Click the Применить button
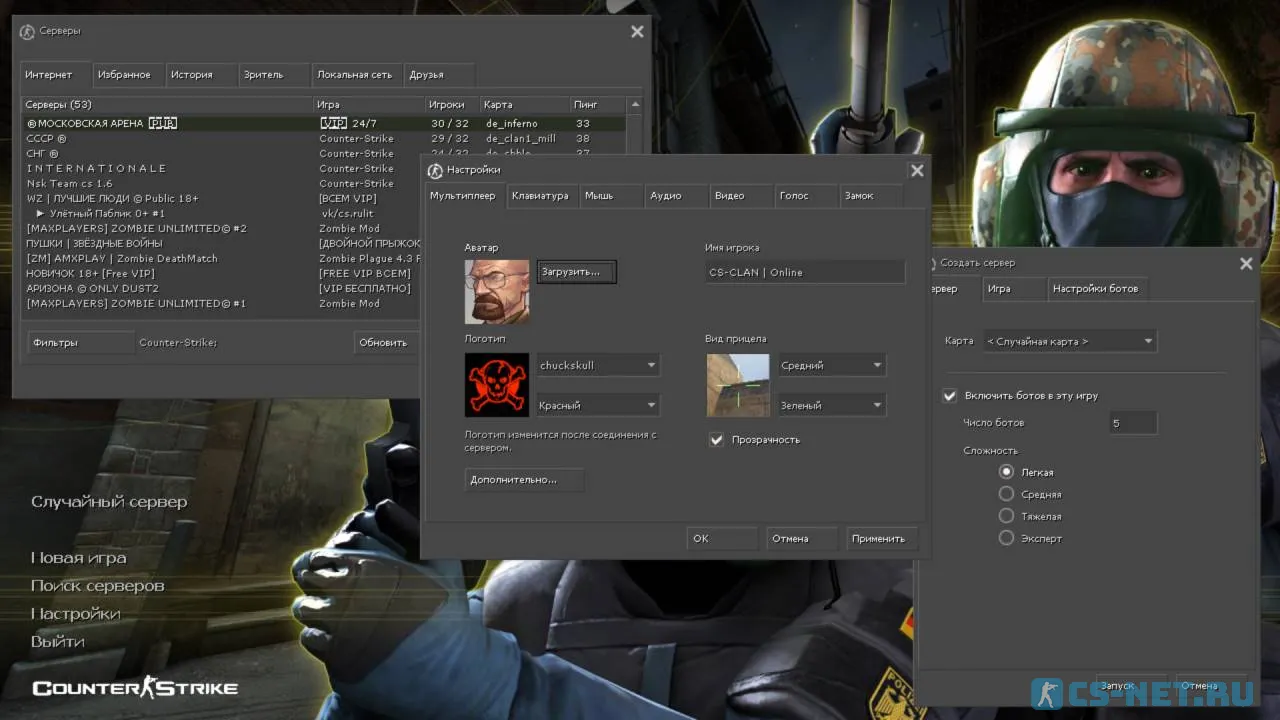The height and width of the screenshot is (720, 1280). coord(882,538)
